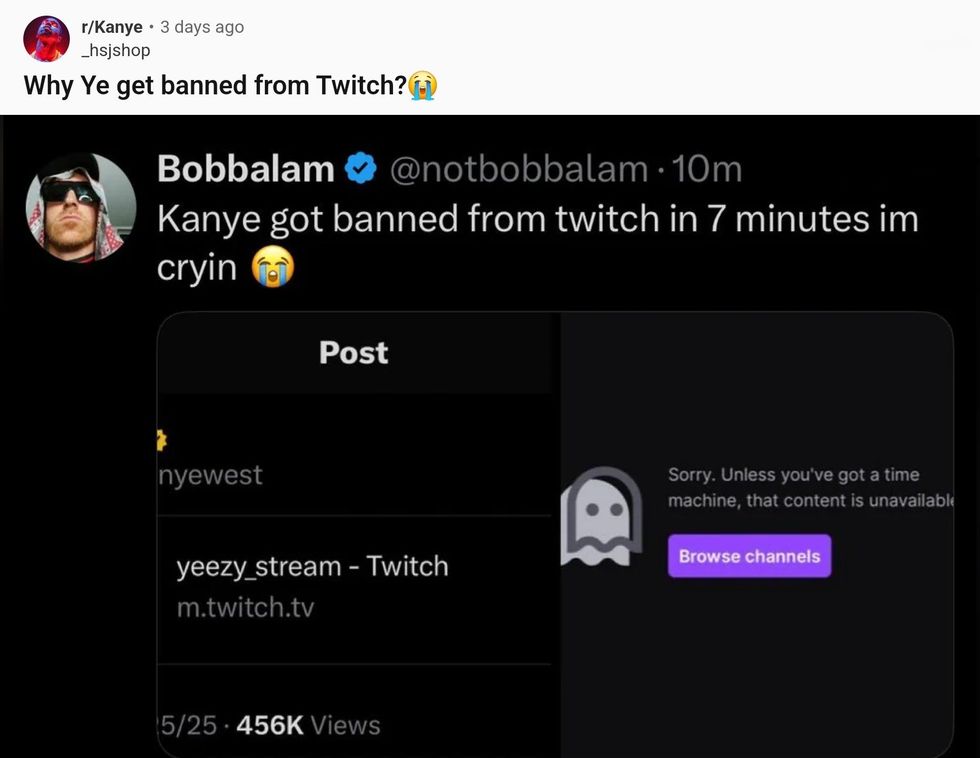Click the crying emoji in the post title

point(423,86)
